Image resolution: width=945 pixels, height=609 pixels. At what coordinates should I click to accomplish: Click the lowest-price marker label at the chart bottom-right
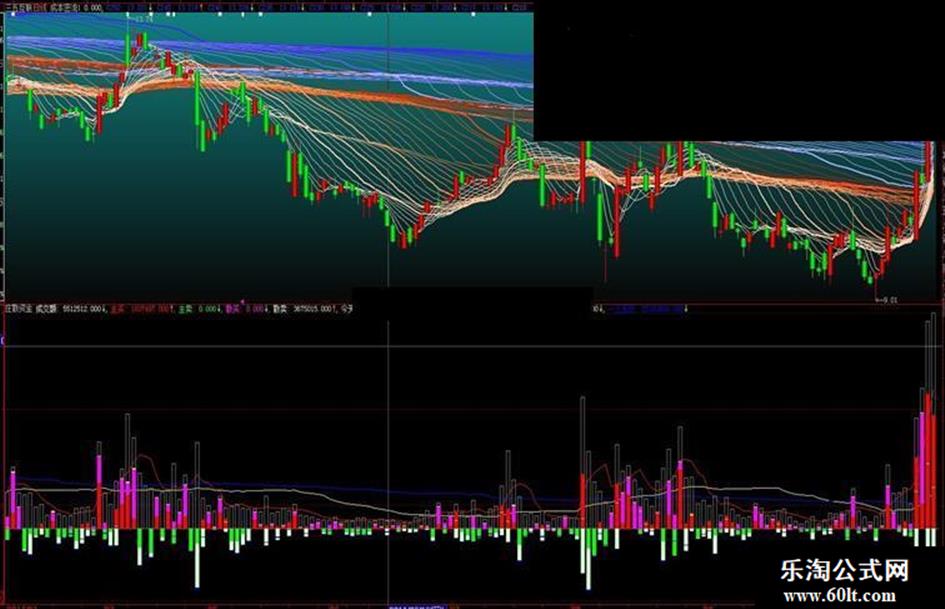pos(888,299)
